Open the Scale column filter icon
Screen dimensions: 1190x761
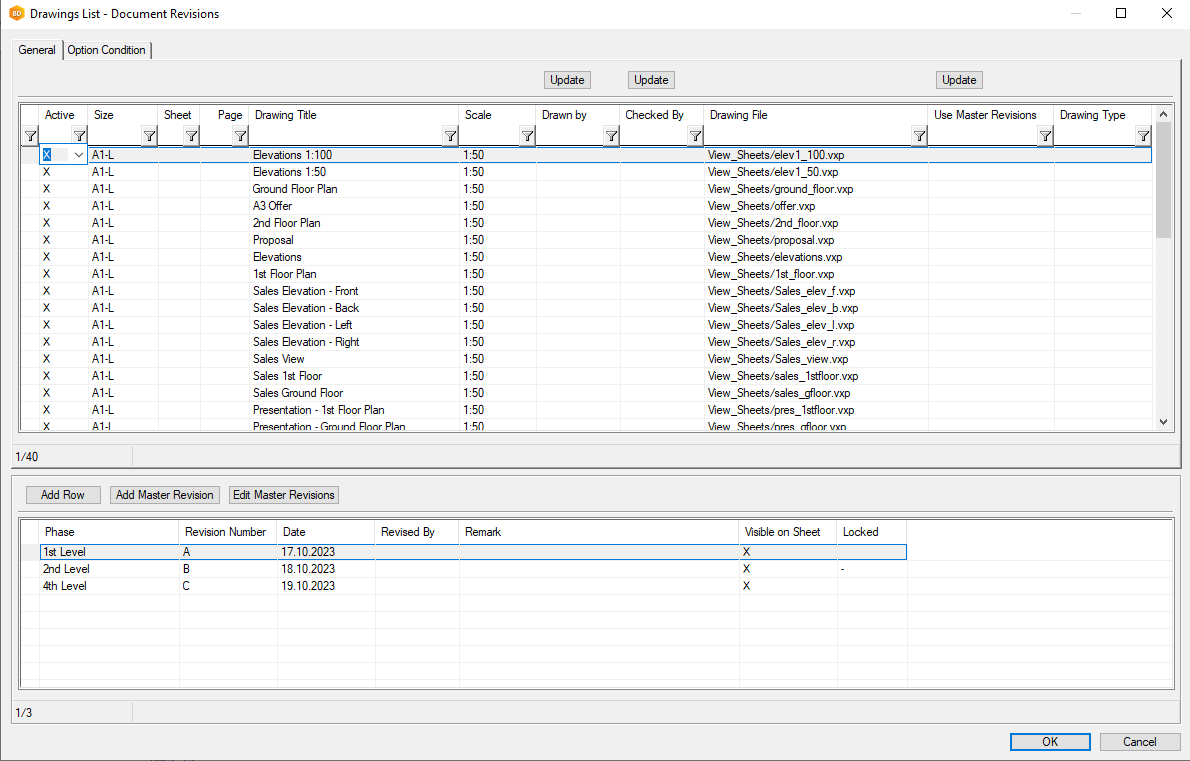point(527,136)
